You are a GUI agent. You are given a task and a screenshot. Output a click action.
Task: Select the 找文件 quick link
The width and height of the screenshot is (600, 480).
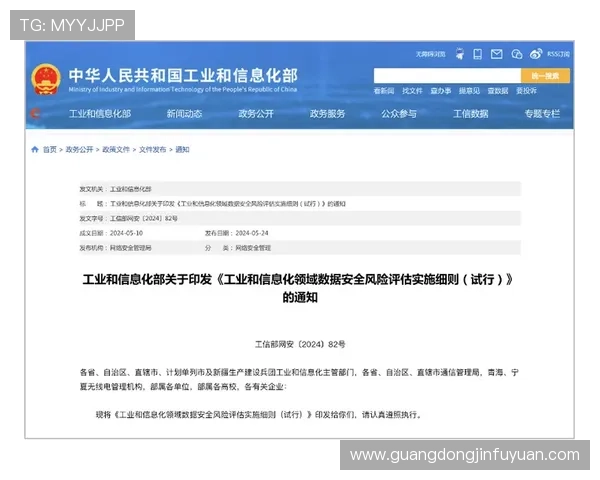click(x=412, y=91)
